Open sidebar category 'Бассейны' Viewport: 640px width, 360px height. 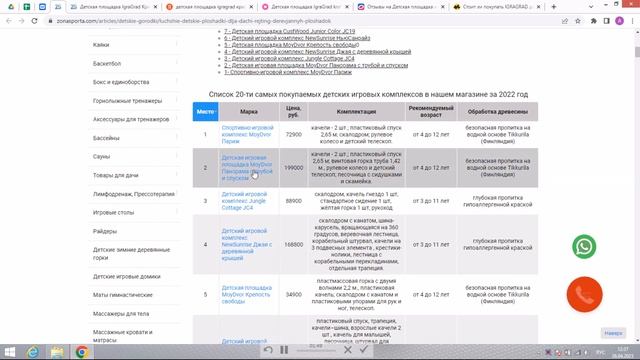coord(106,138)
